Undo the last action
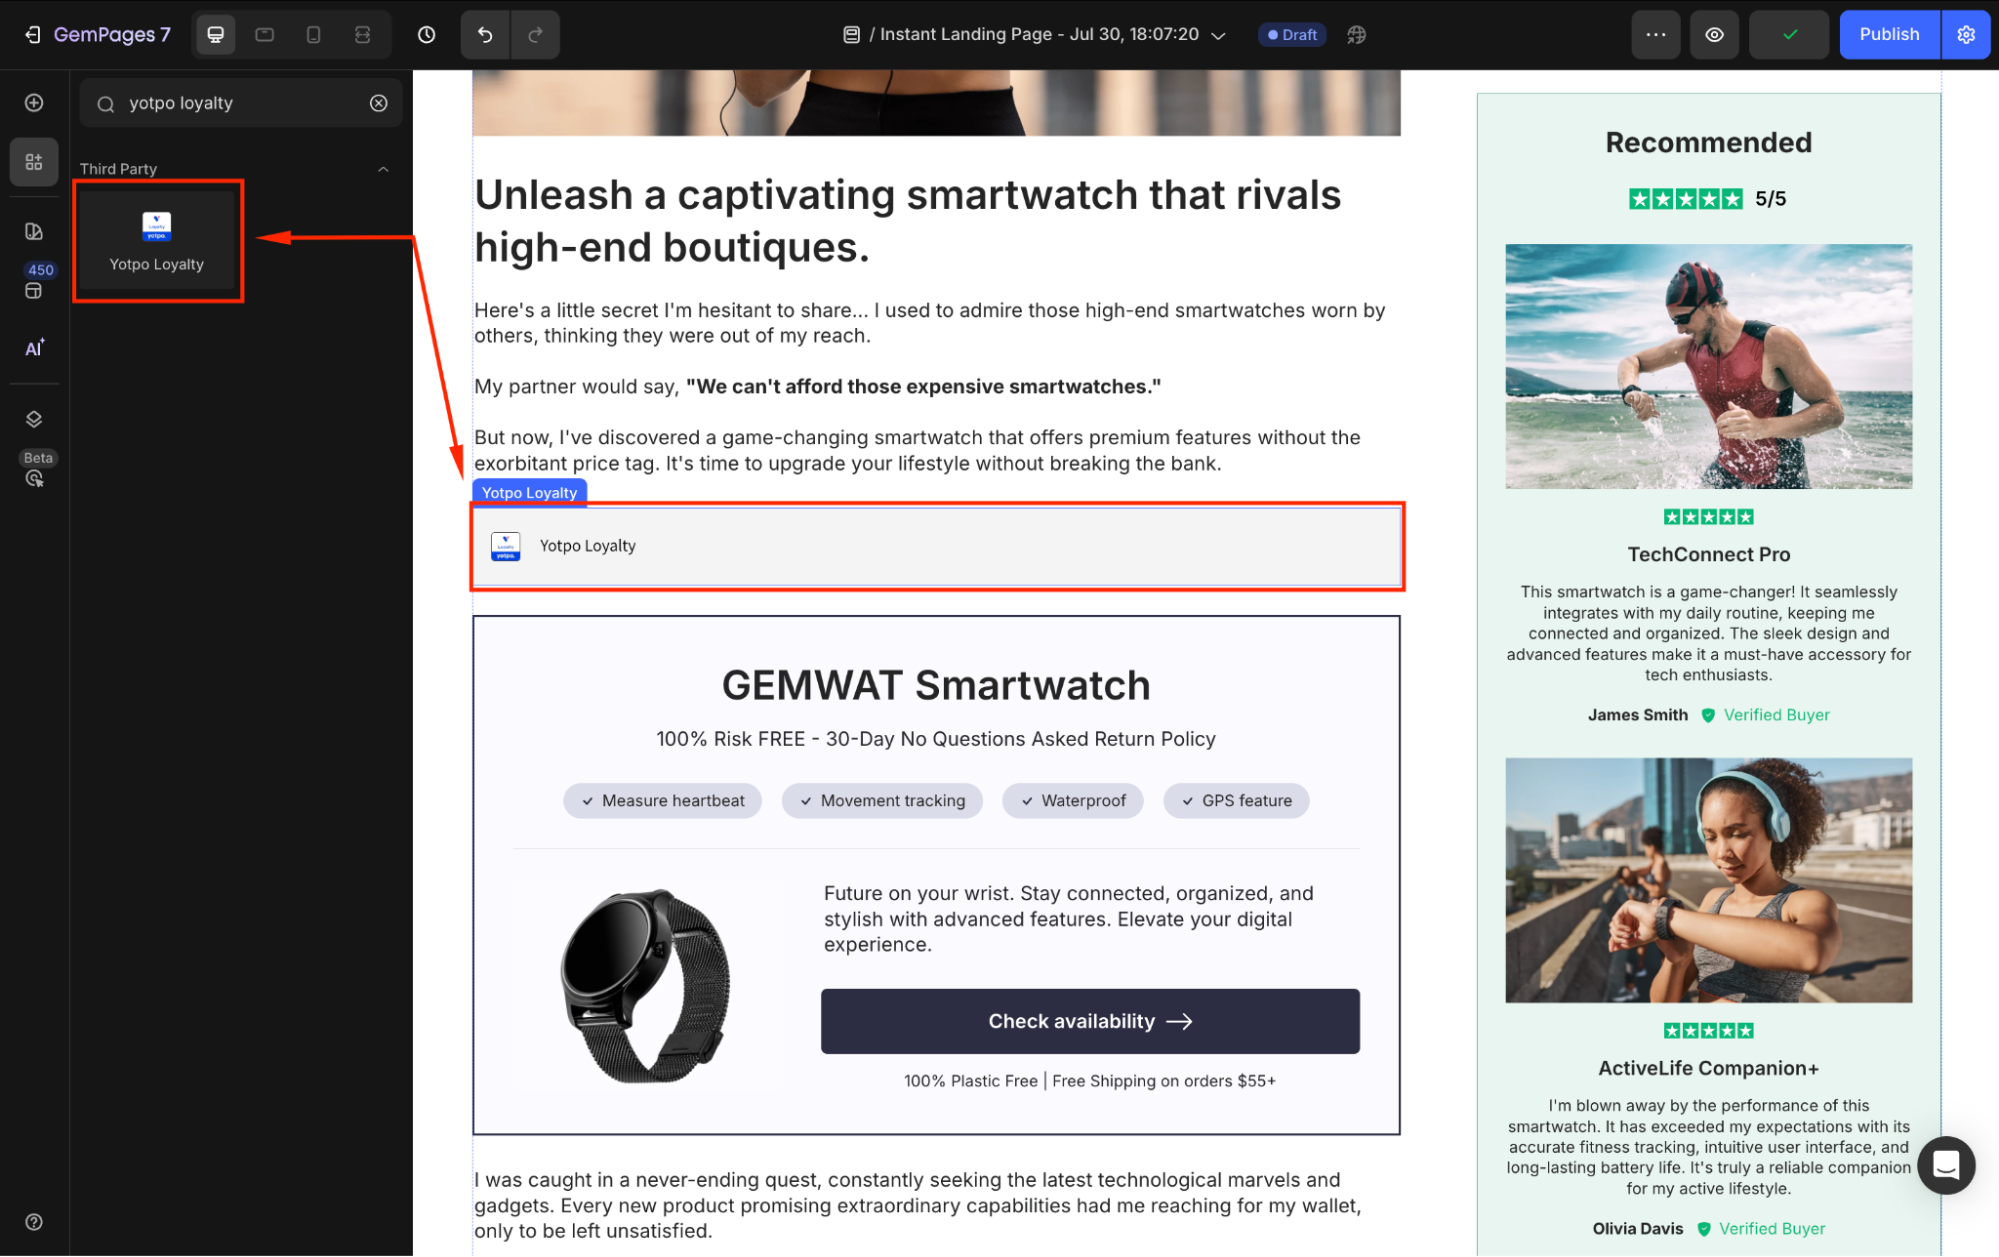The width and height of the screenshot is (1999, 1257). coord(485,35)
